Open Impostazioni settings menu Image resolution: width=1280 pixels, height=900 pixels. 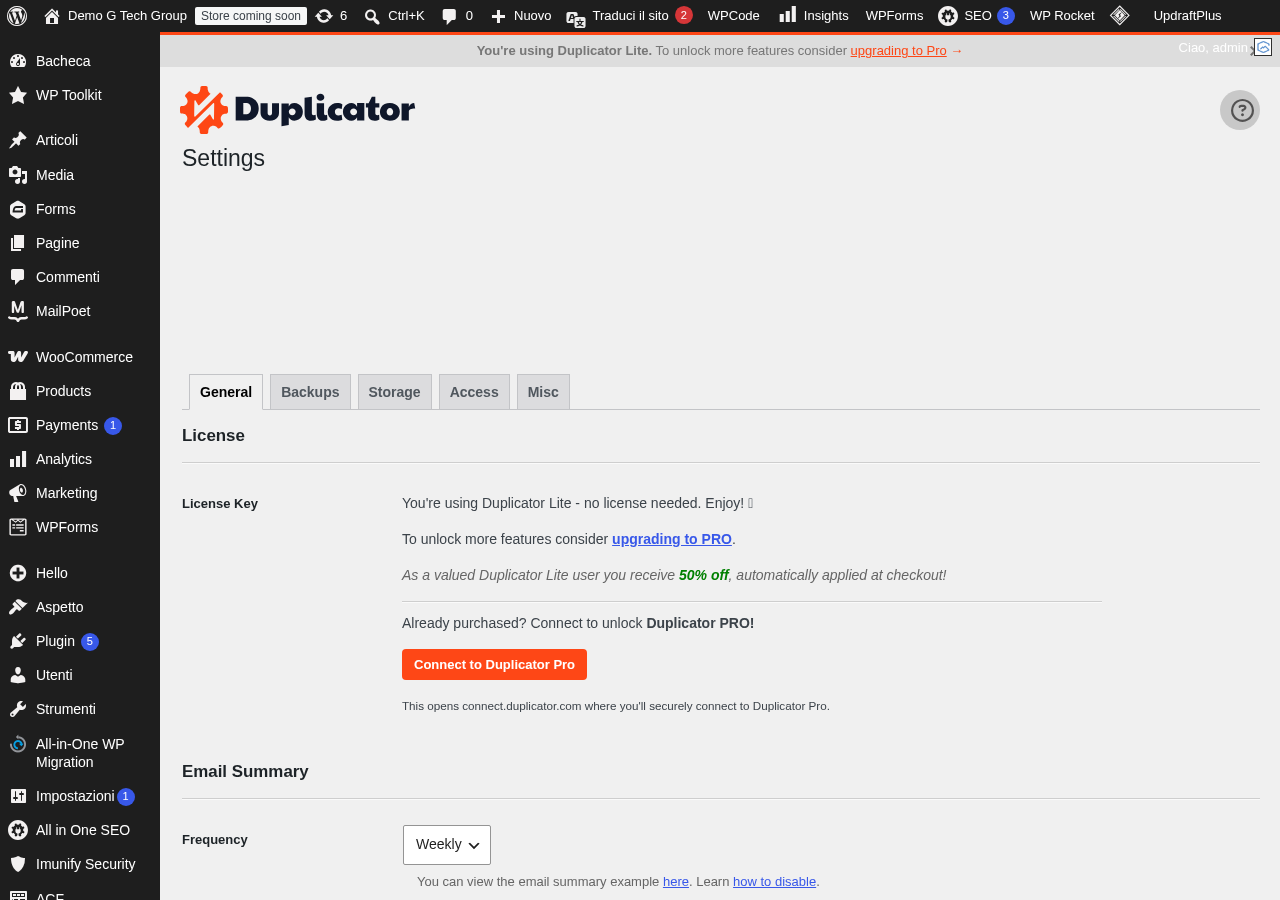[x=75, y=796]
